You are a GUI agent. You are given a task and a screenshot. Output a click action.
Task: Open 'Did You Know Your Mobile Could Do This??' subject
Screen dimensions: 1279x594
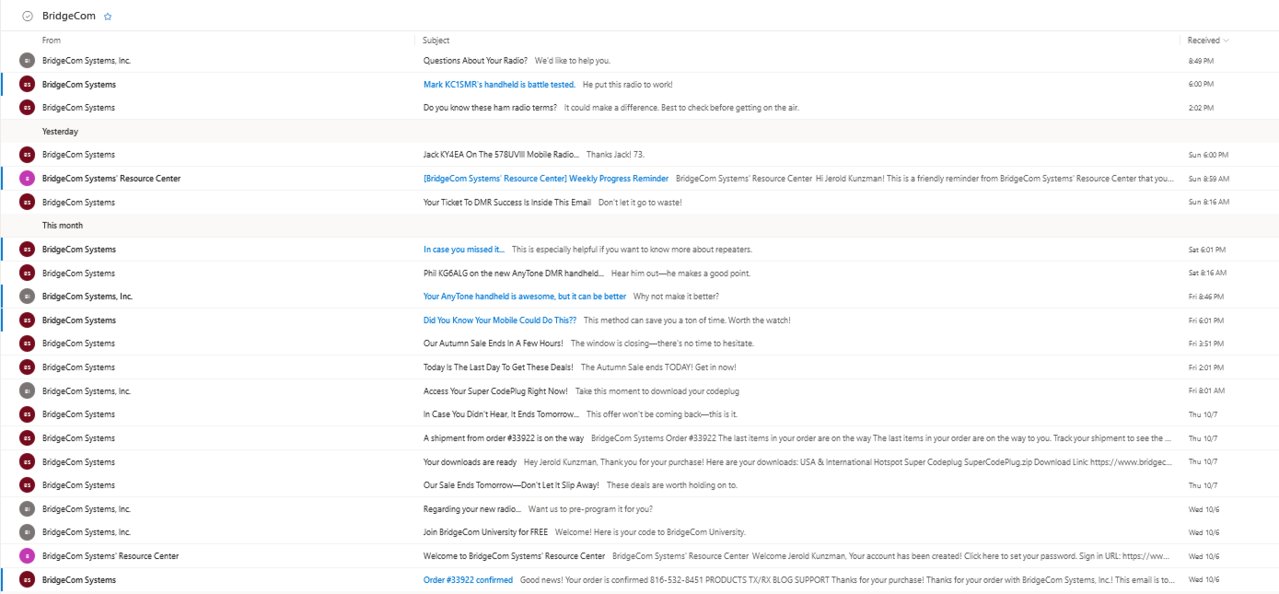(500, 320)
